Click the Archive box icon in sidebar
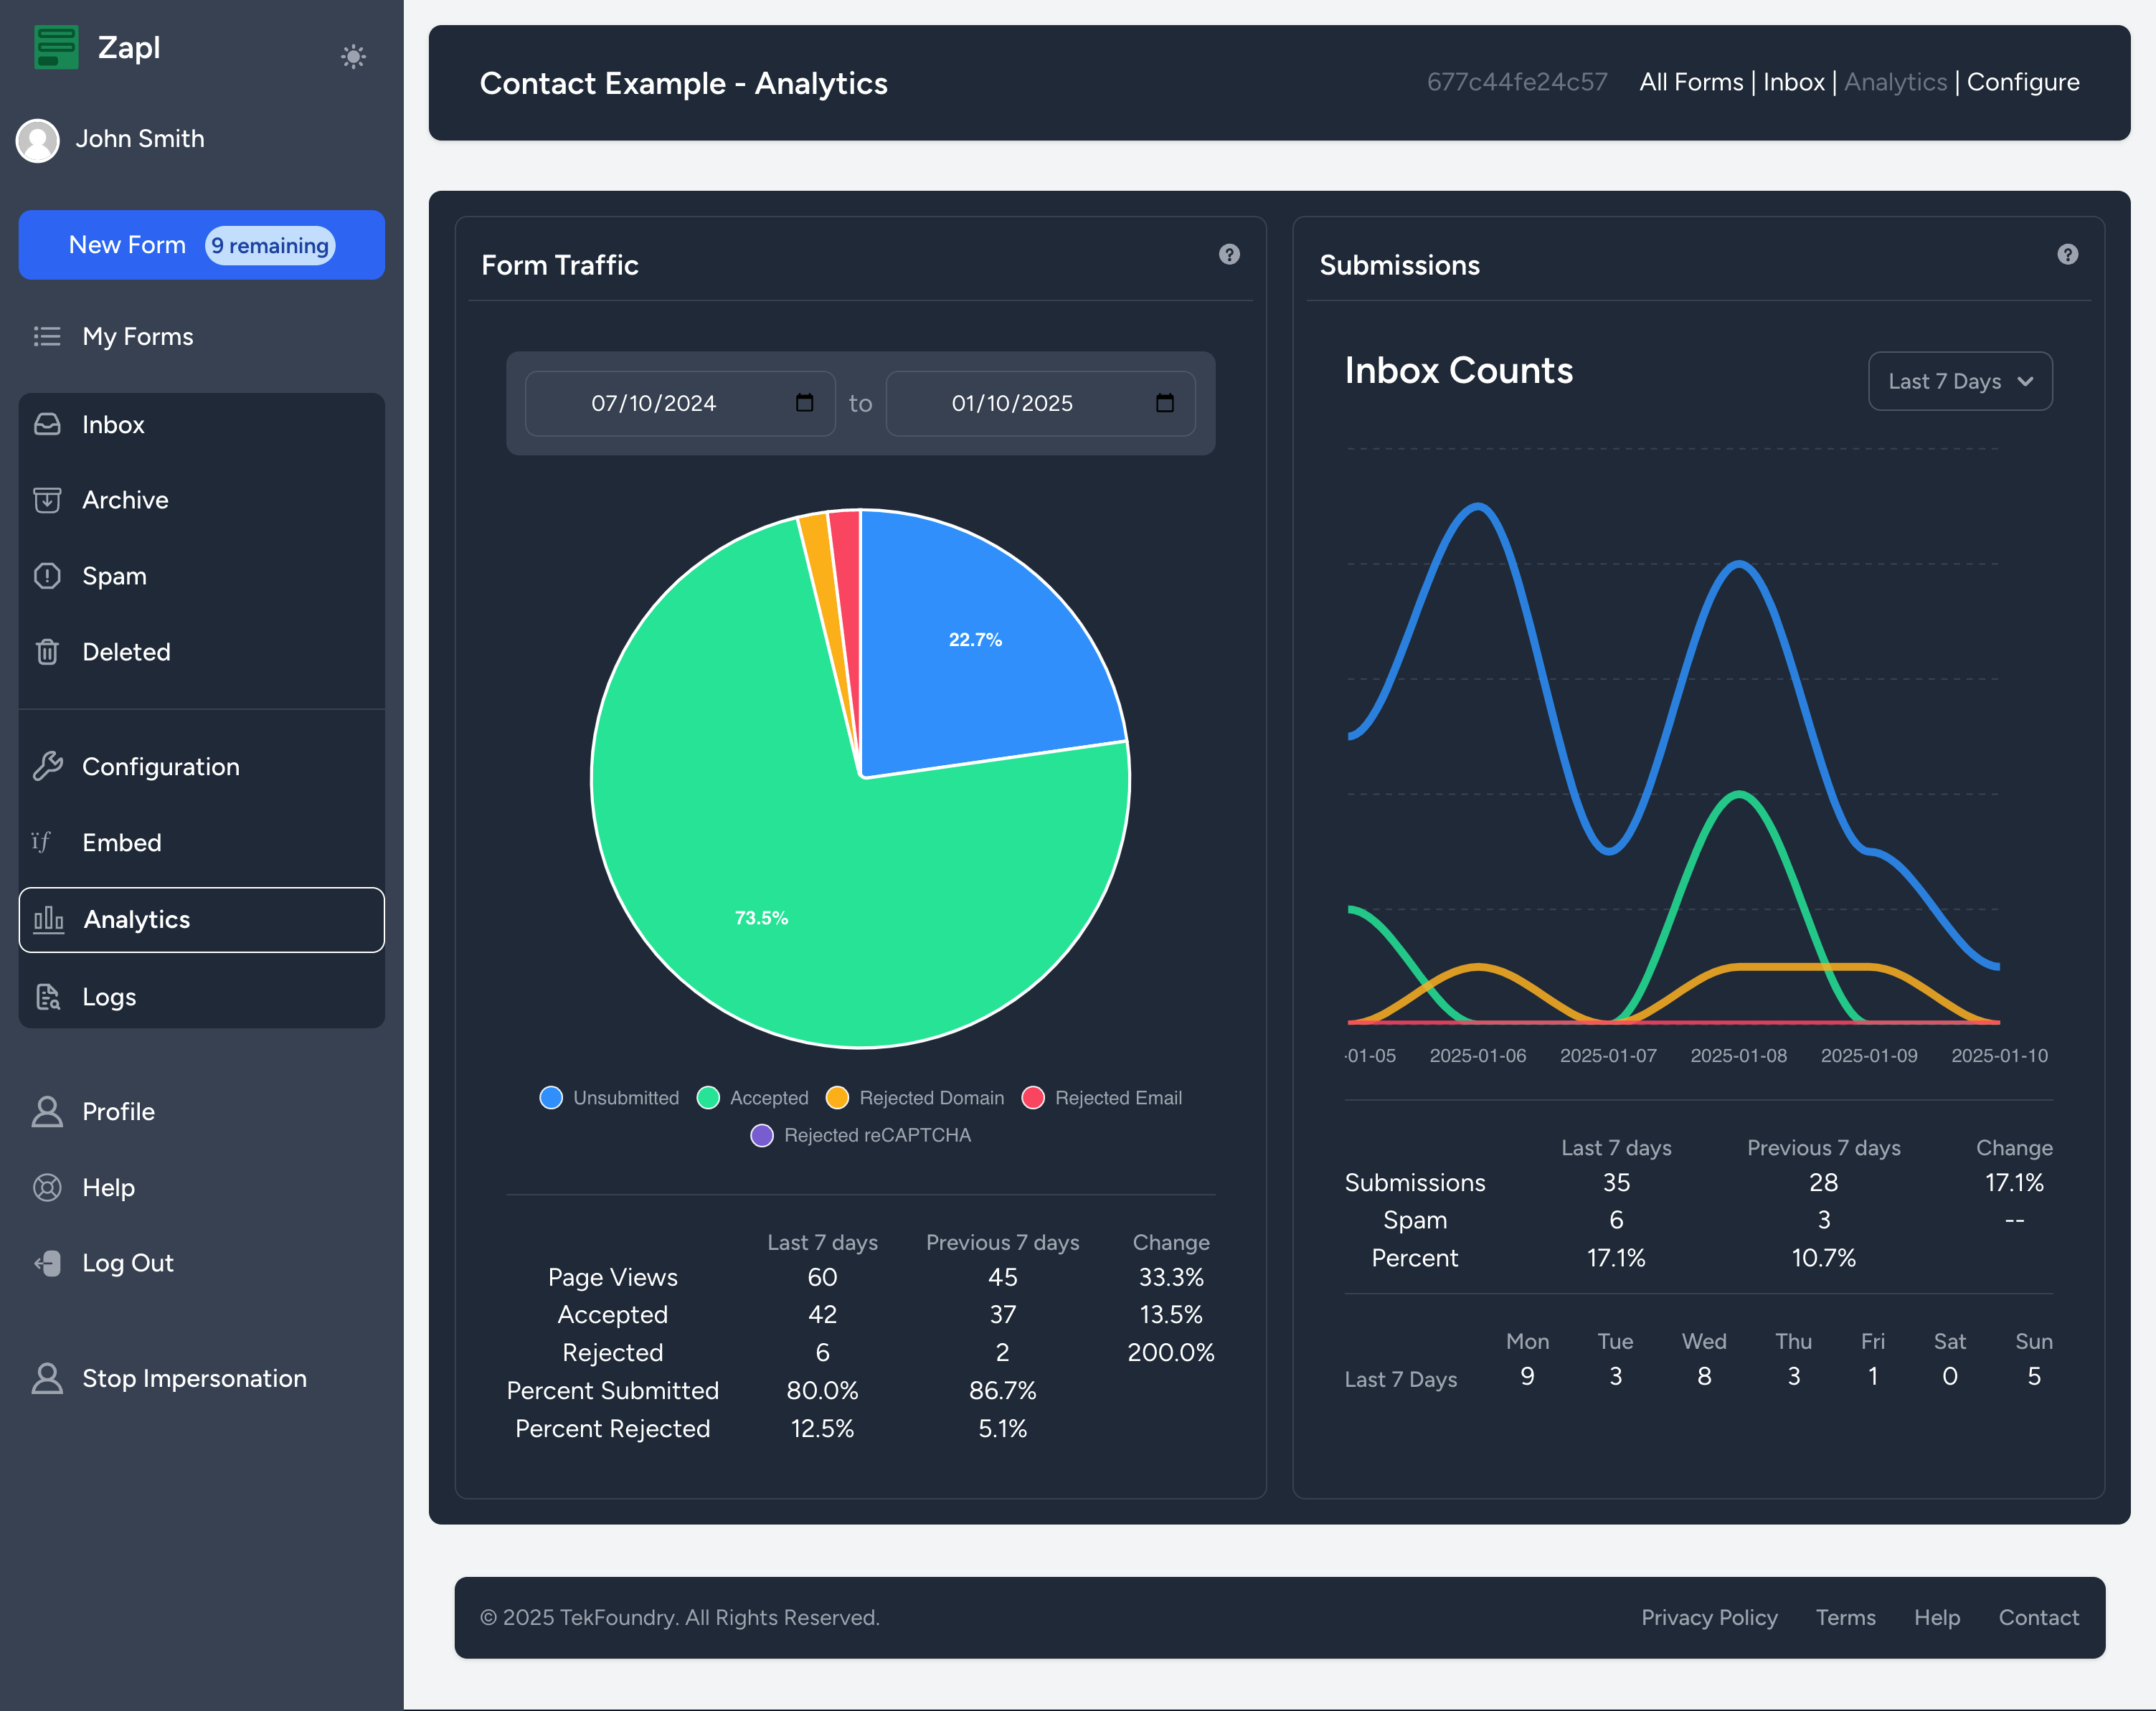Viewport: 2156px width, 1711px height. click(47, 500)
